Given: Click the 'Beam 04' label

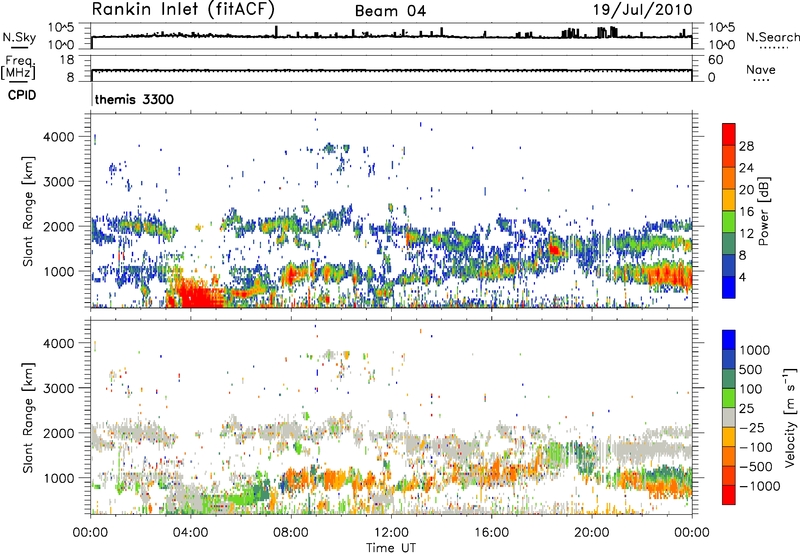Looking at the screenshot, I should (x=390, y=11).
